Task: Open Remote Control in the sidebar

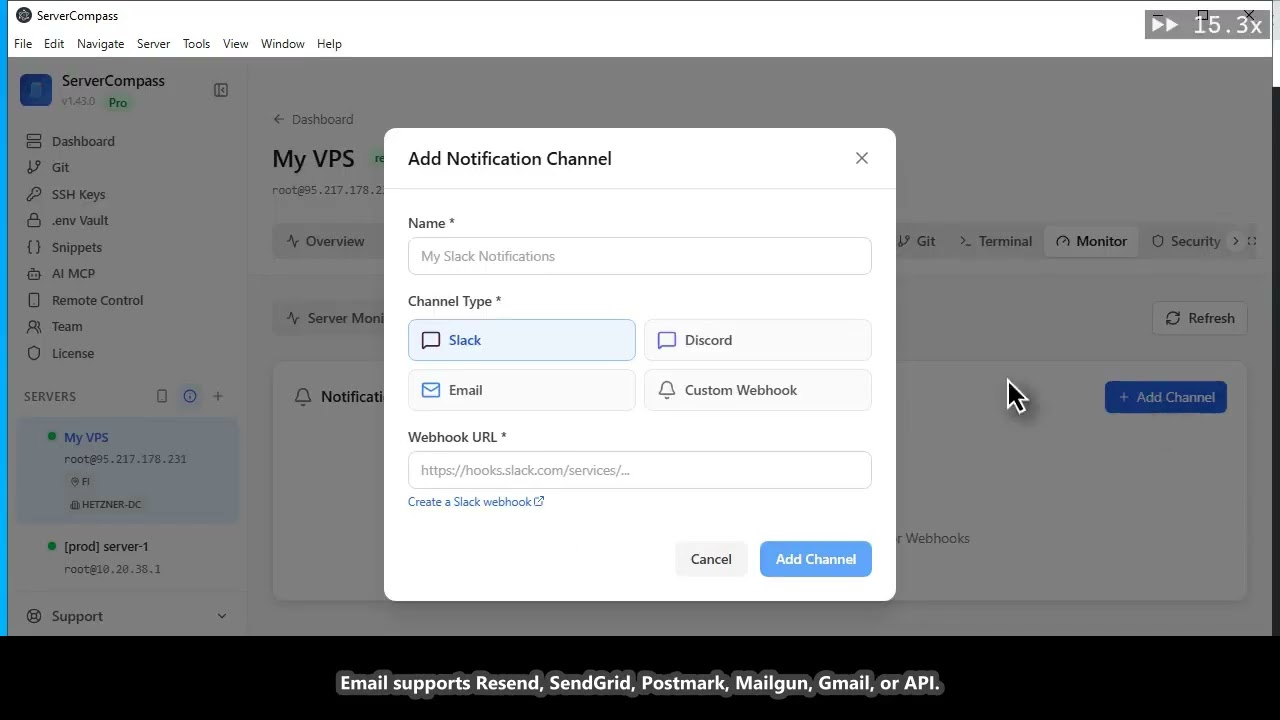Action: click(97, 300)
